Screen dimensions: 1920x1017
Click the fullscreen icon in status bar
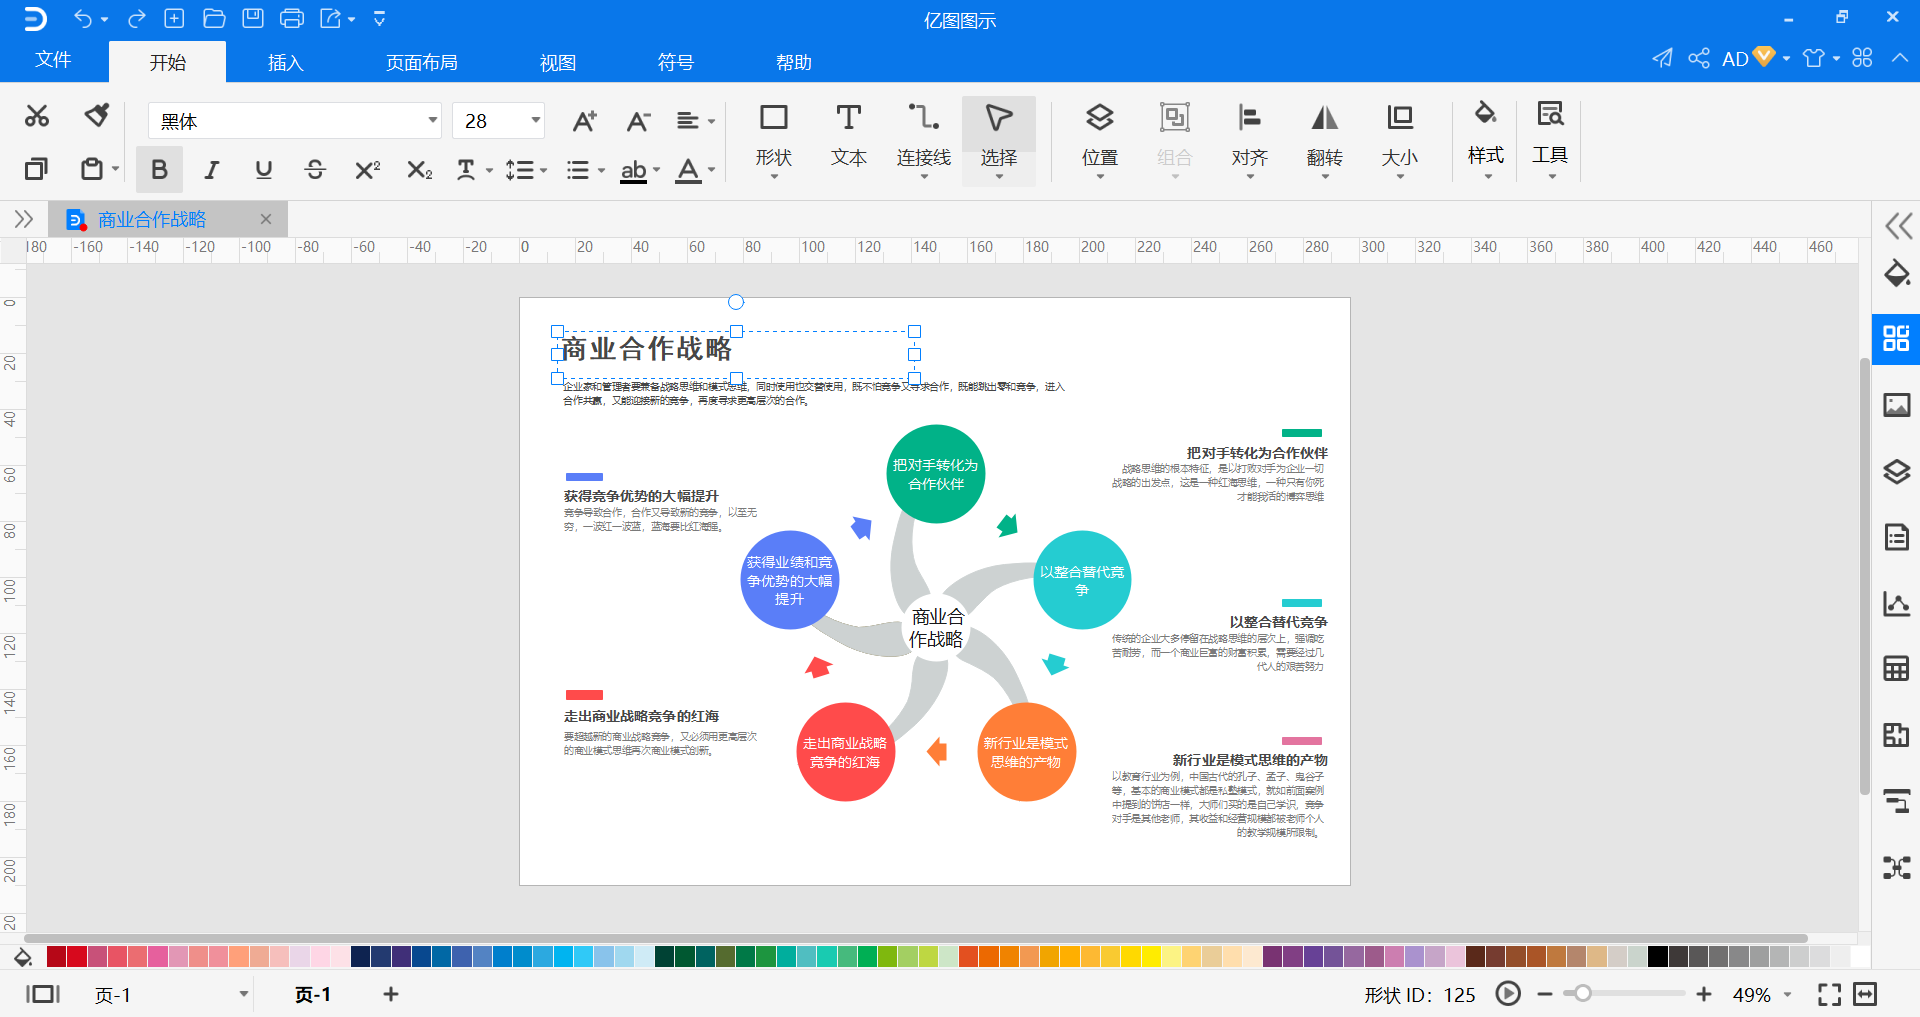[1829, 994]
